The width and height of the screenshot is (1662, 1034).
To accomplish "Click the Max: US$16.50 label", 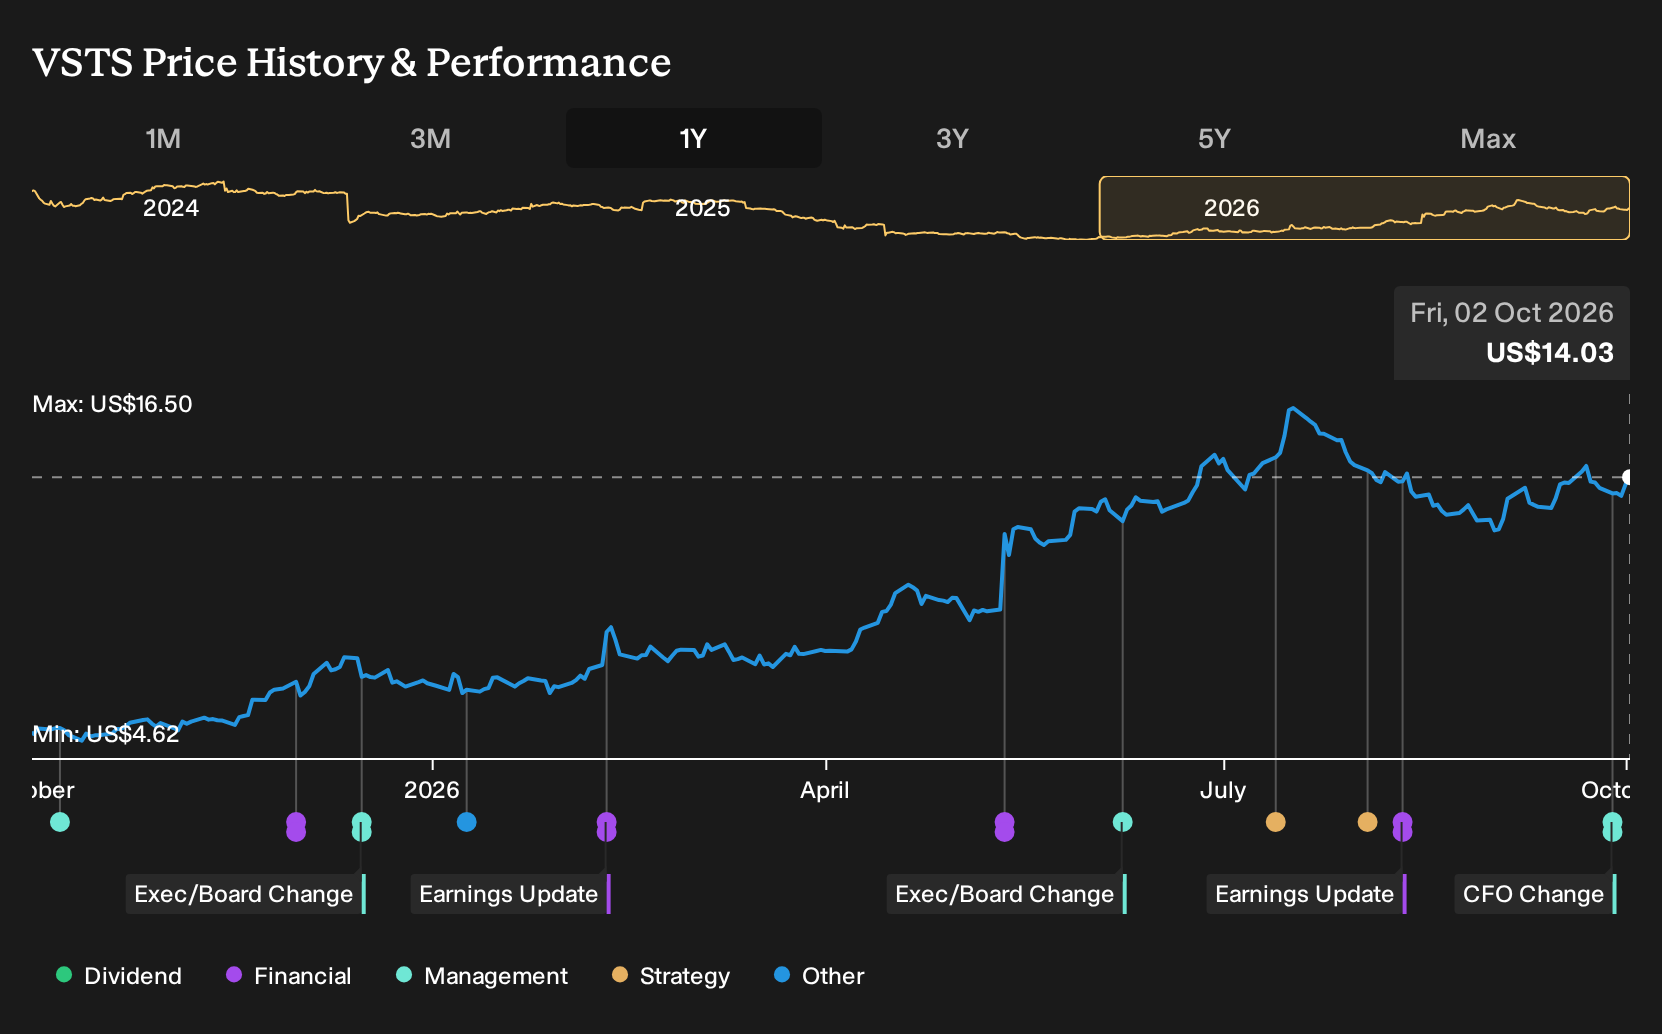I will [112, 404].
